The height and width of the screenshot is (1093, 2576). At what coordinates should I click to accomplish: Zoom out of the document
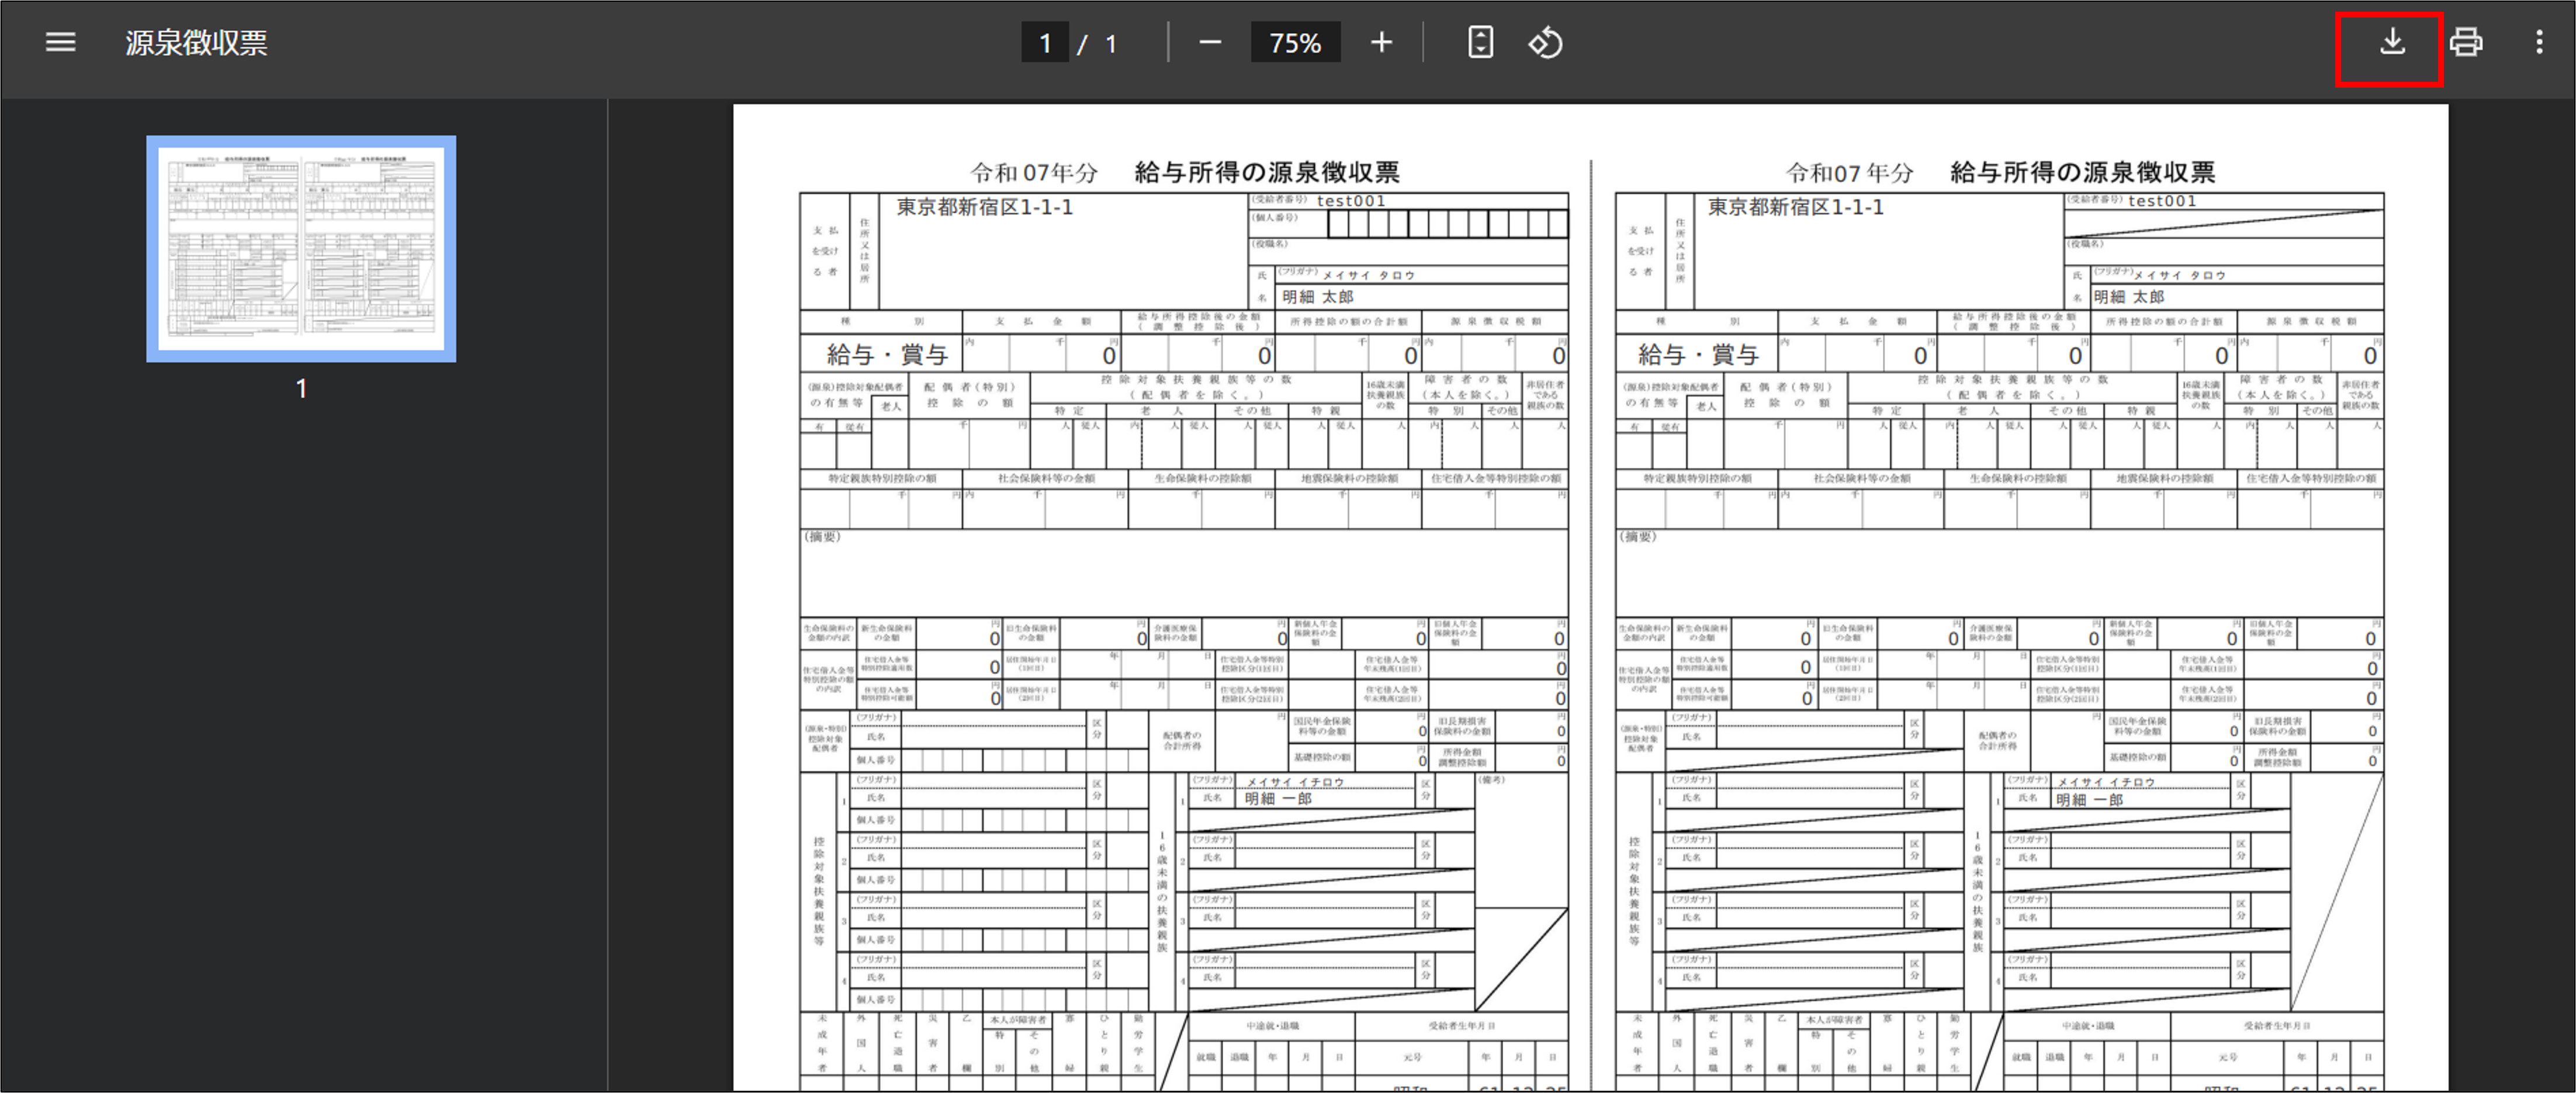pyautogui.click(x=1210, y=42)
